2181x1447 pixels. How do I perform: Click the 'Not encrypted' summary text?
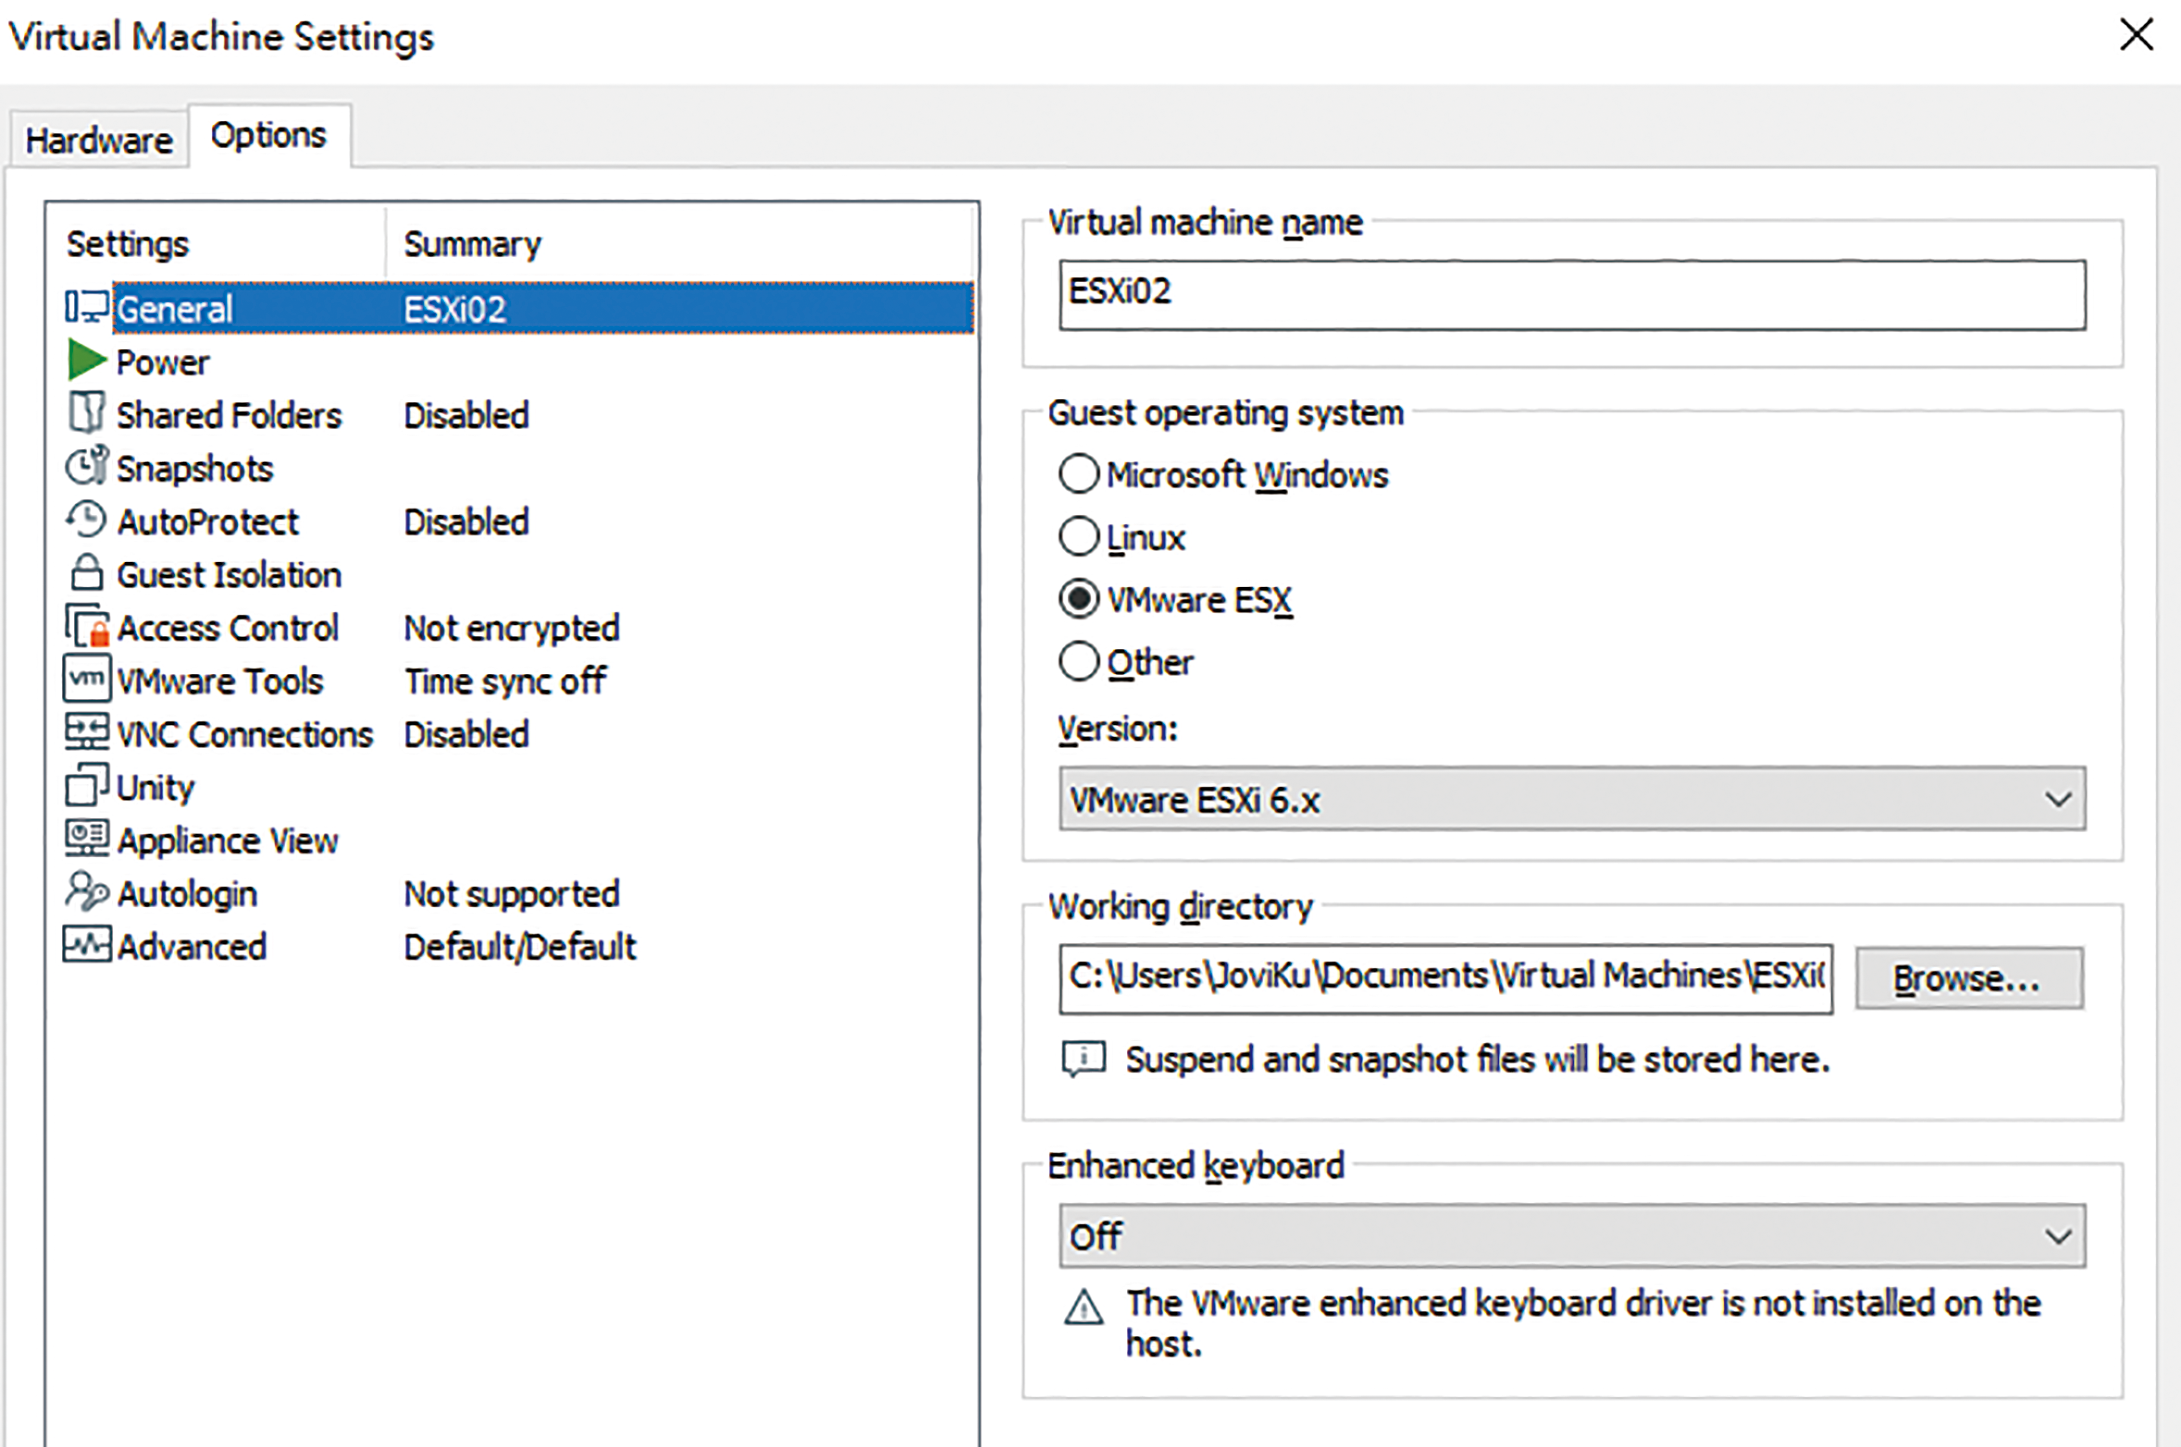512,628
